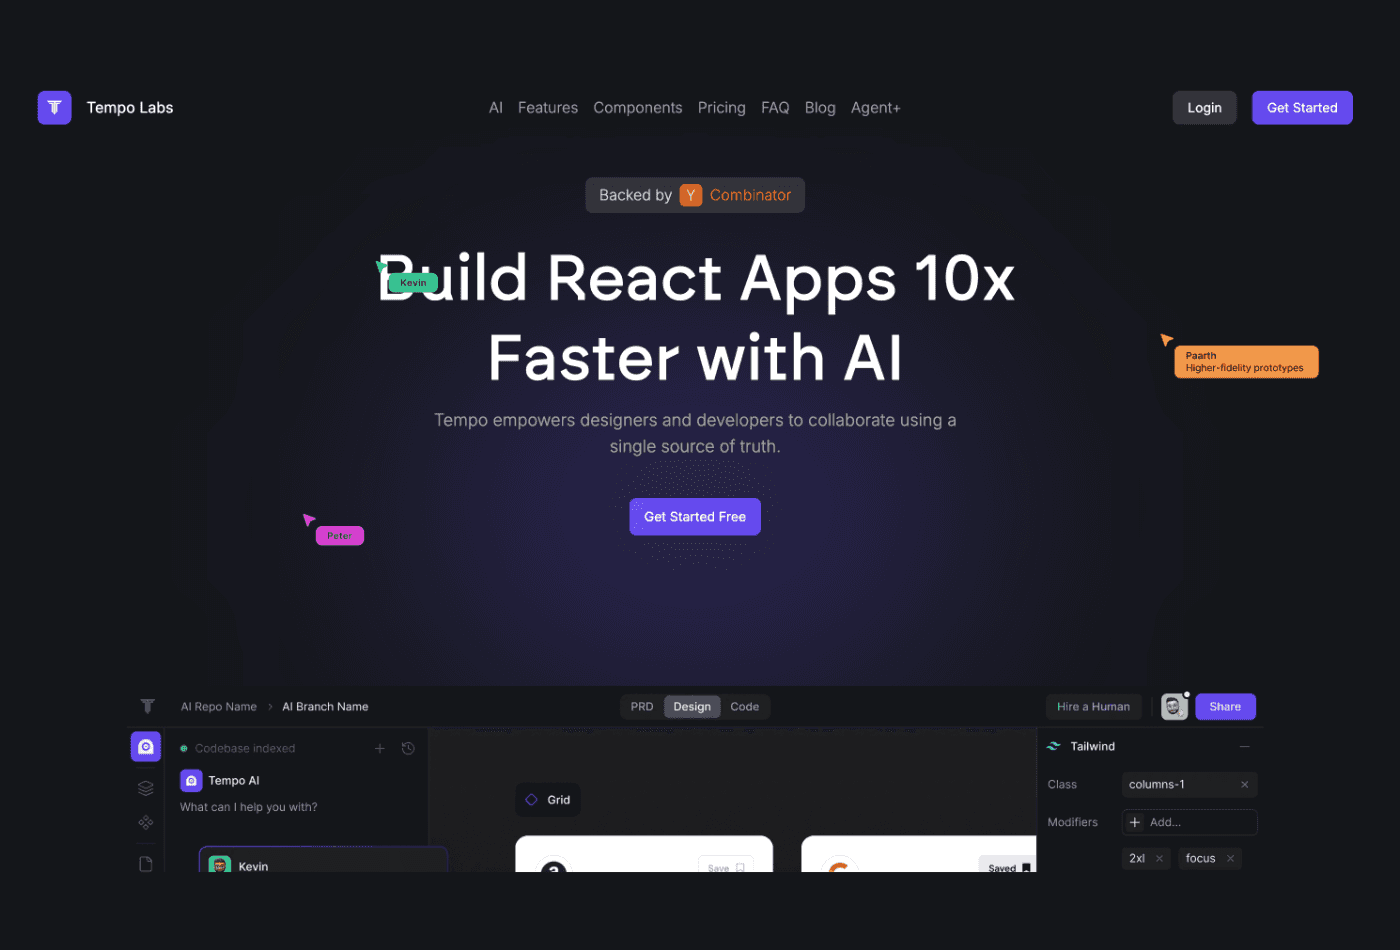
Task: Click the Tempo logo in editor toolbar
Action: 147,706
